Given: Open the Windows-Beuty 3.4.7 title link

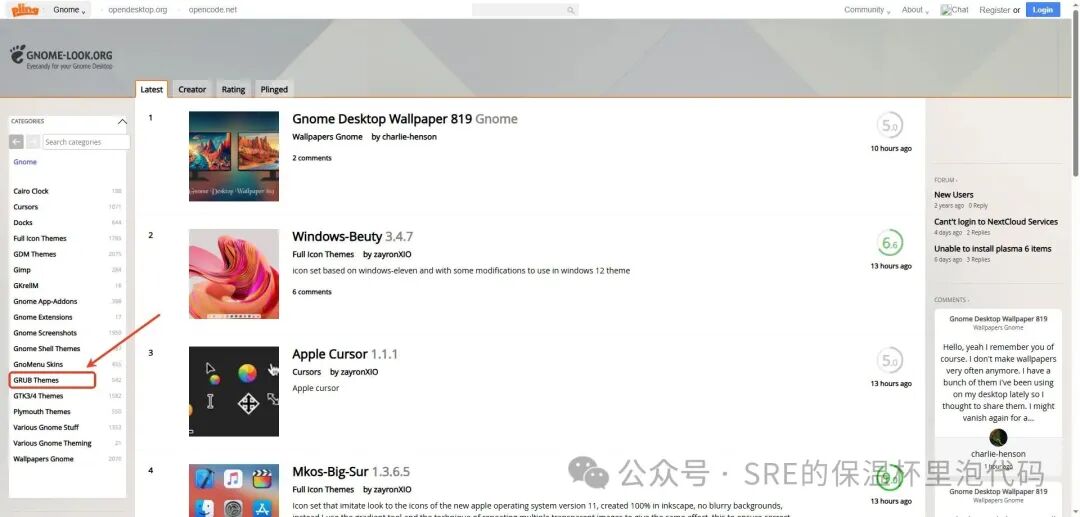Looking at the screenshot, I should tap(353, 236).
